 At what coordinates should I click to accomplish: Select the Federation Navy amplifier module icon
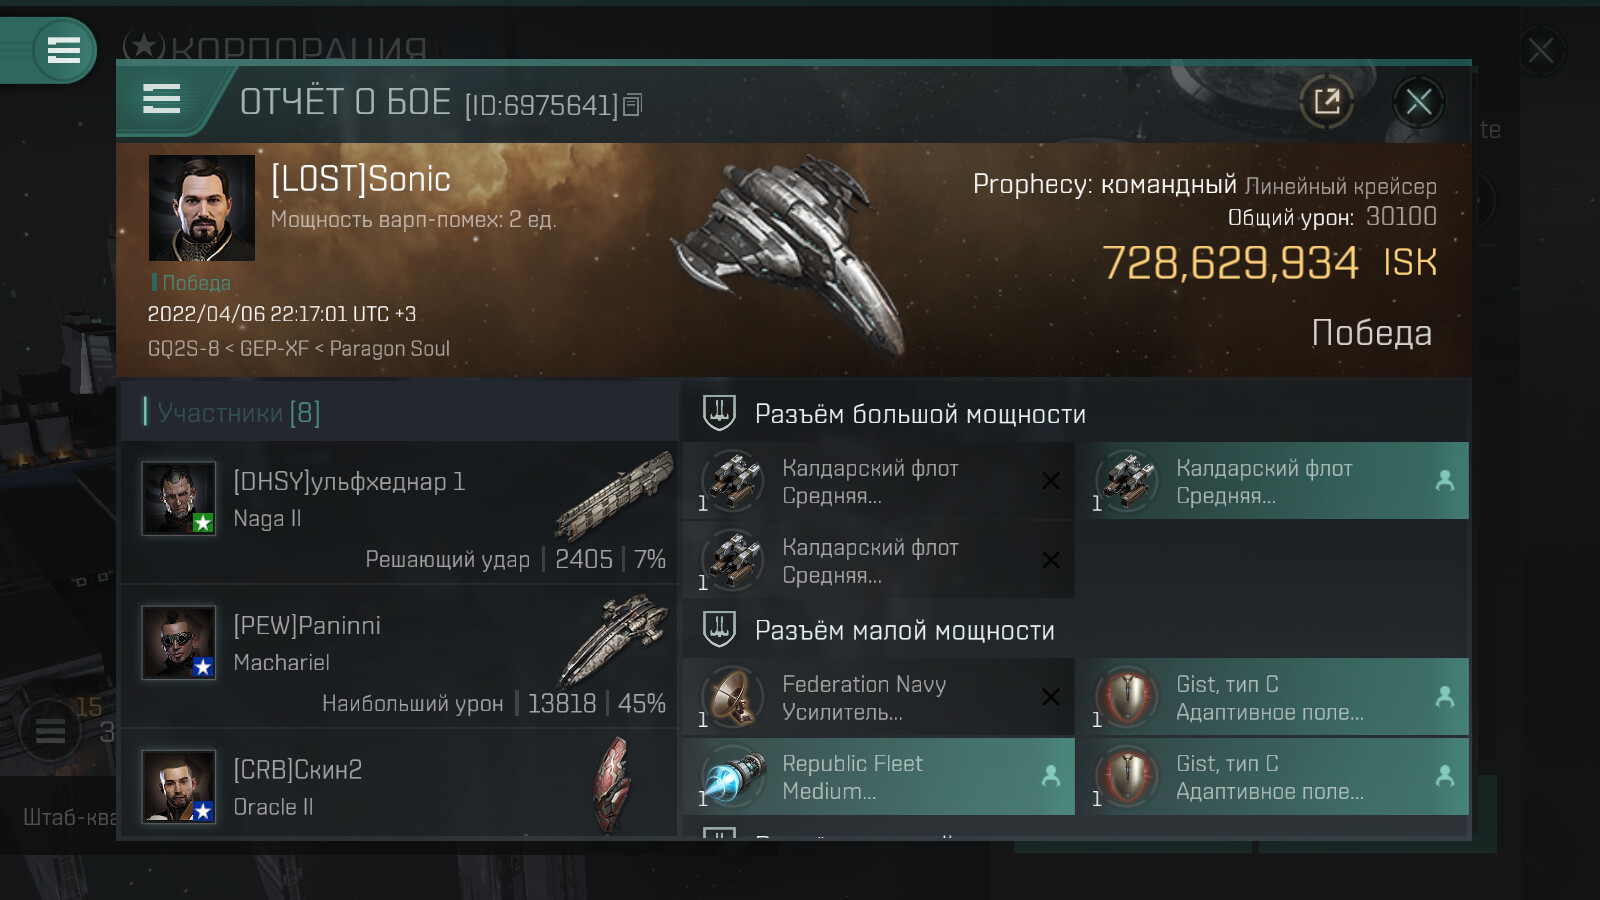(x=733, y=697)
